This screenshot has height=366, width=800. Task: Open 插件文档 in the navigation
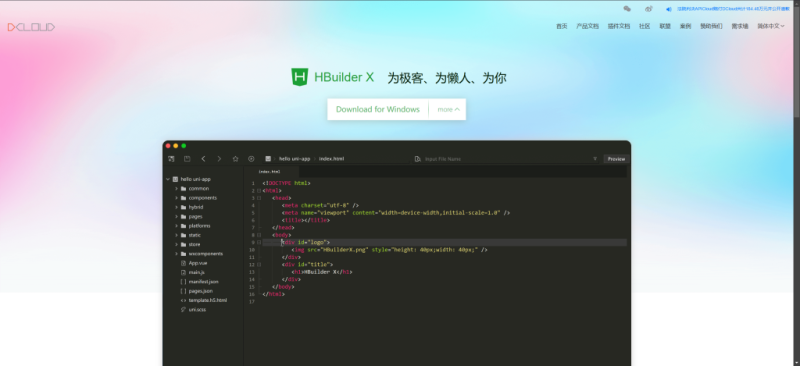(618, 26)
